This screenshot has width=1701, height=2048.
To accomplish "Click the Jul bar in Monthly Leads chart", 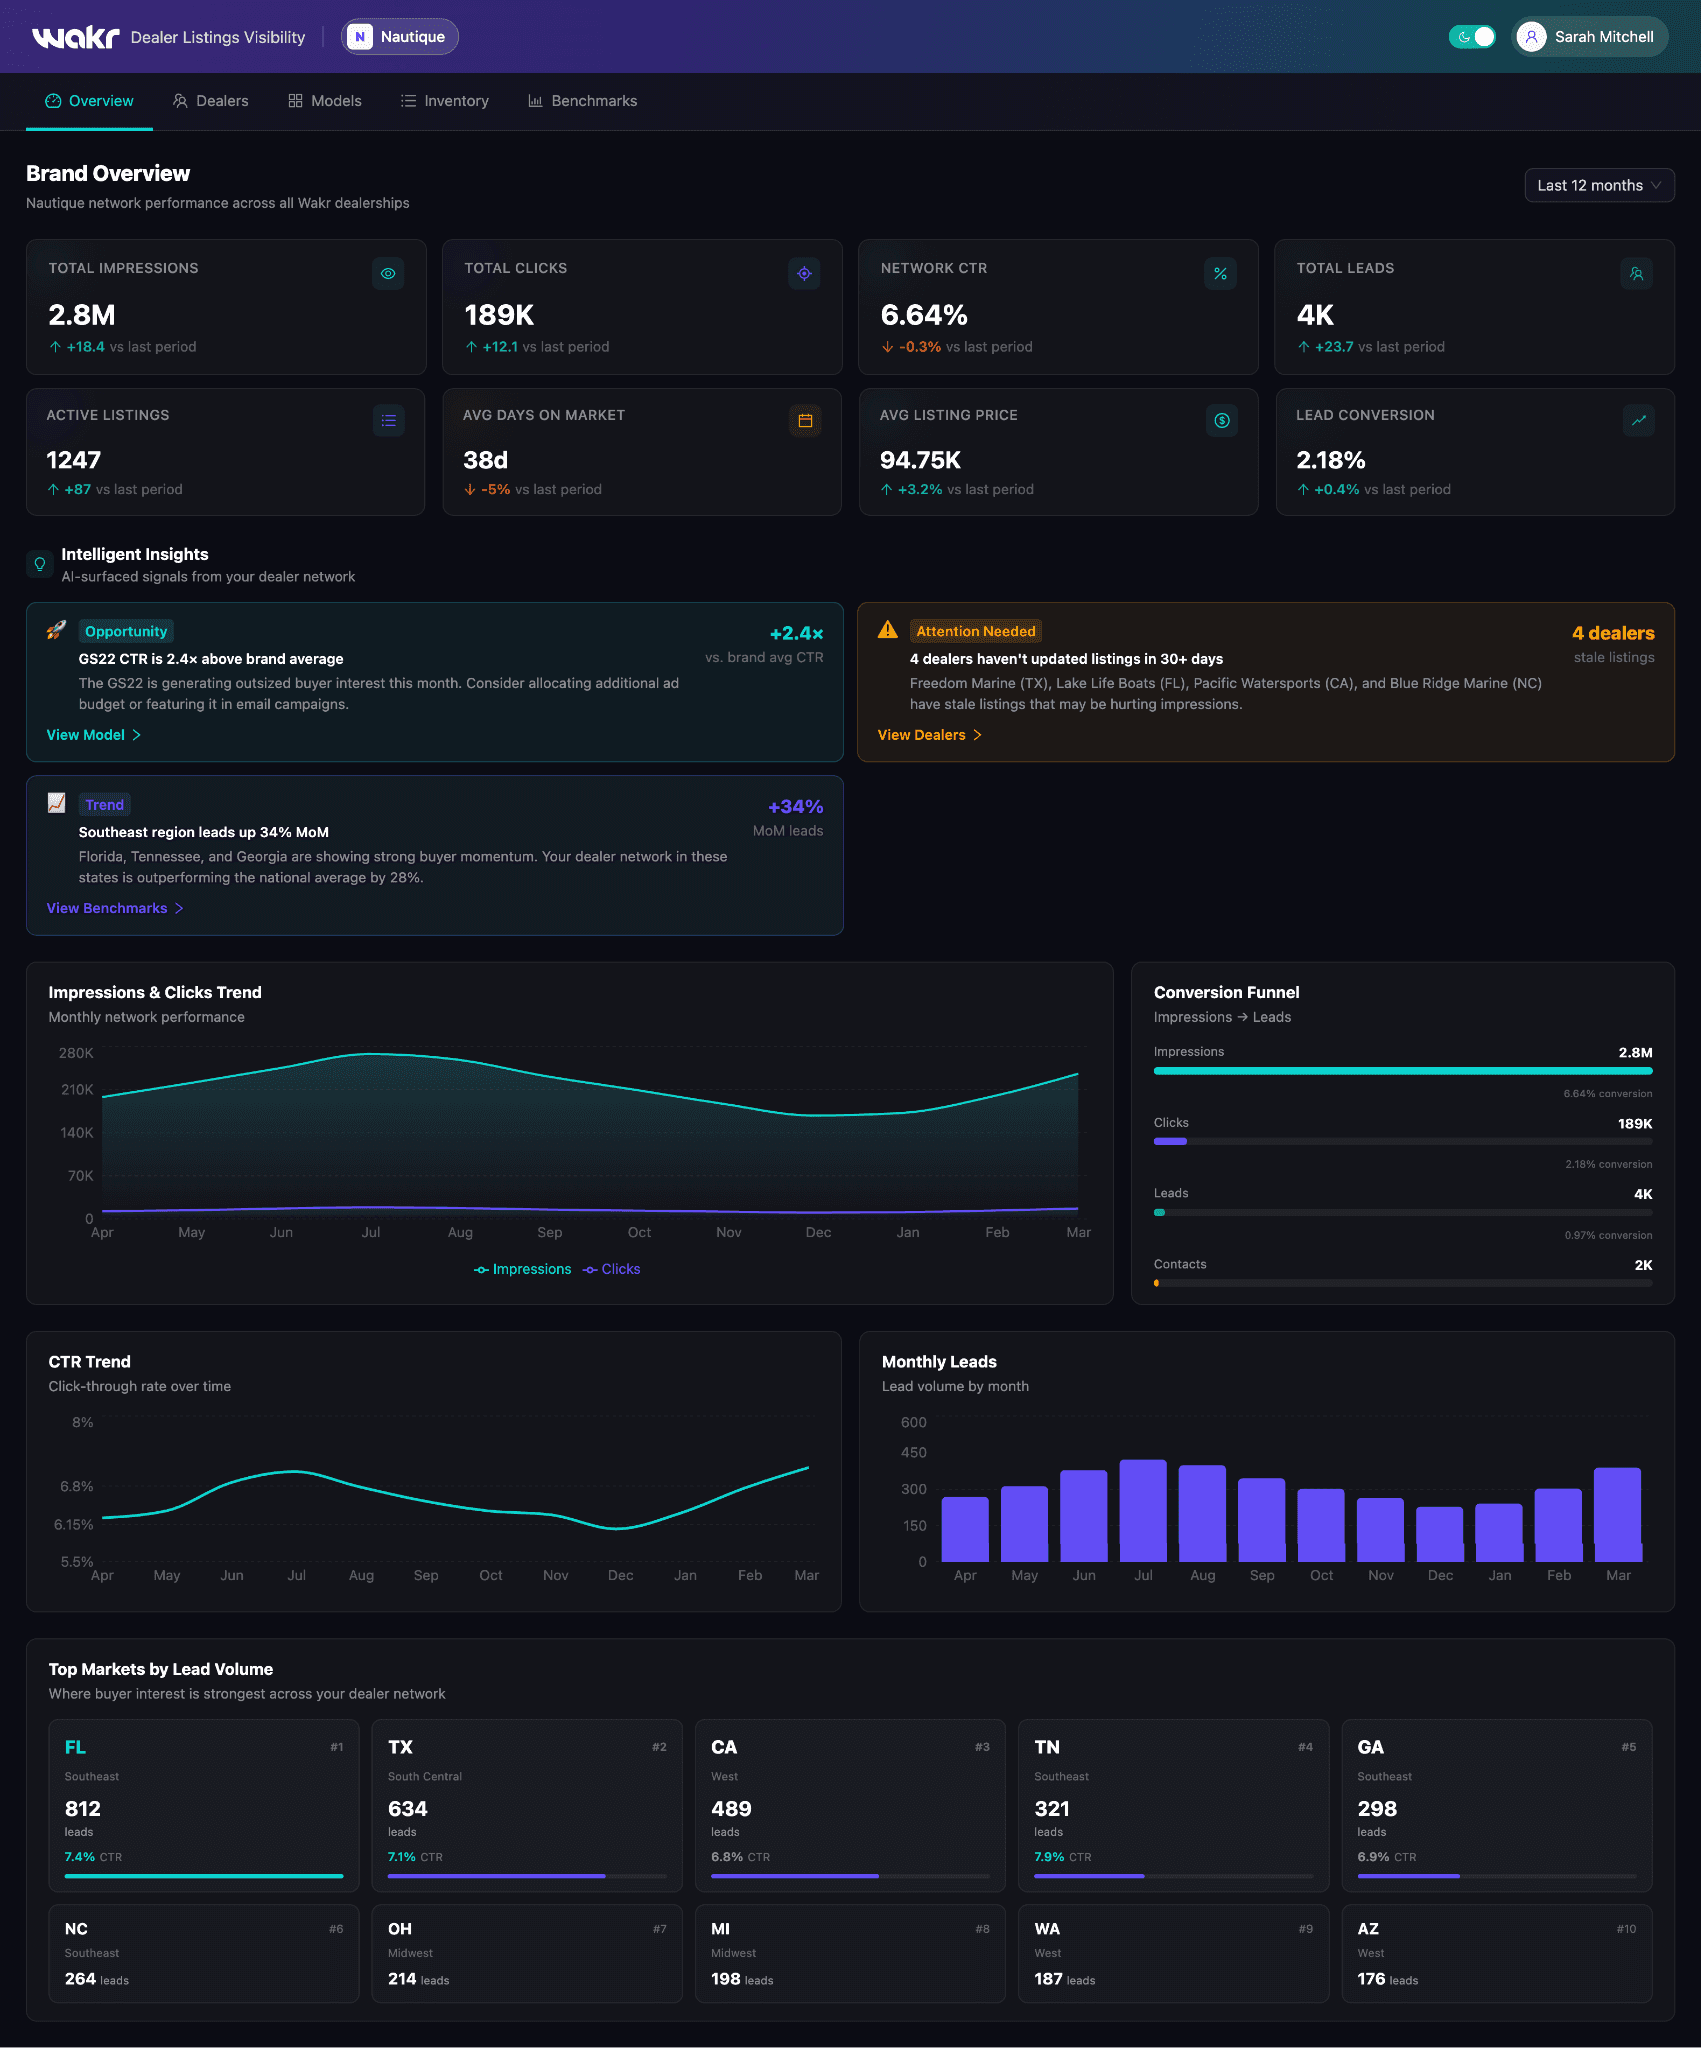I will (x=1143, y=1511).
